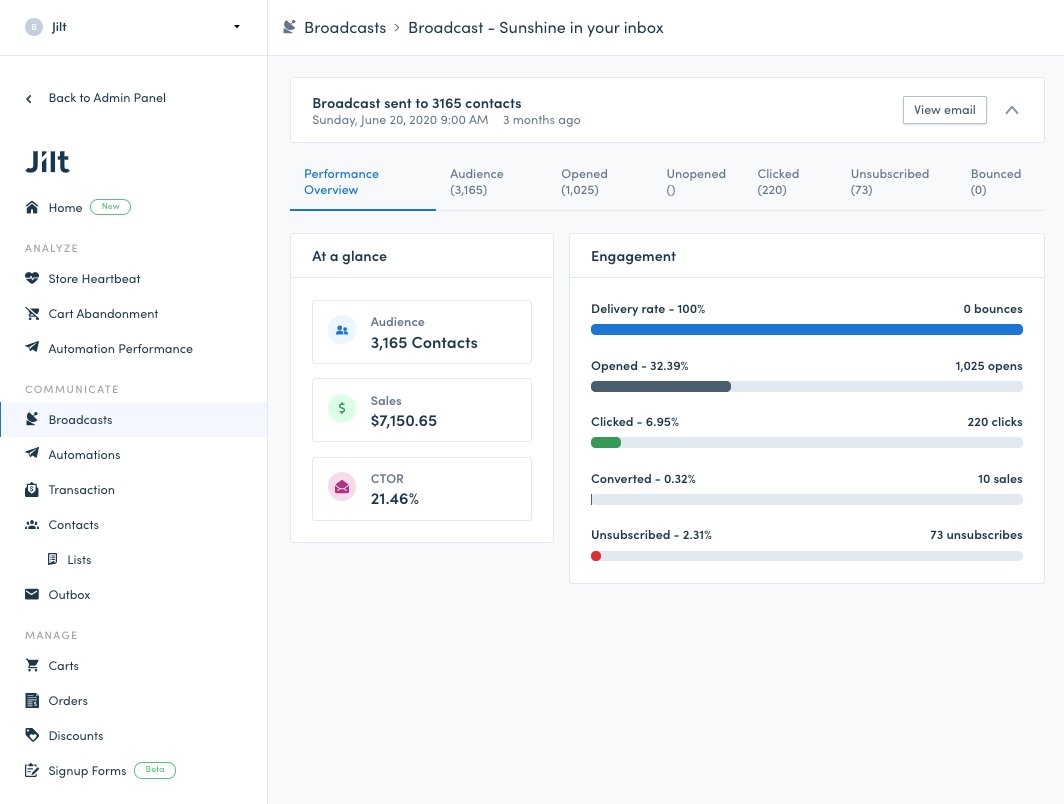Click the Orders list icon
The width and height of the screenshot is (1064, 804).
32,700
